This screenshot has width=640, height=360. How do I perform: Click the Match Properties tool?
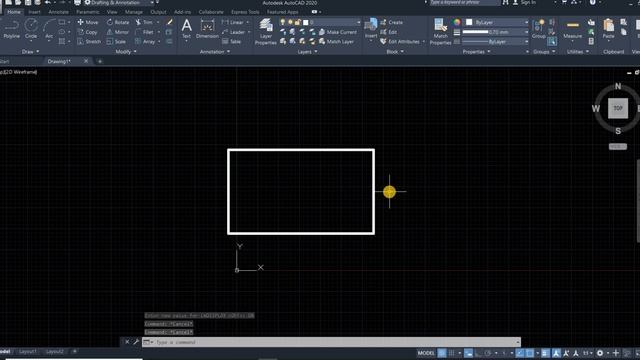(440, 31)
